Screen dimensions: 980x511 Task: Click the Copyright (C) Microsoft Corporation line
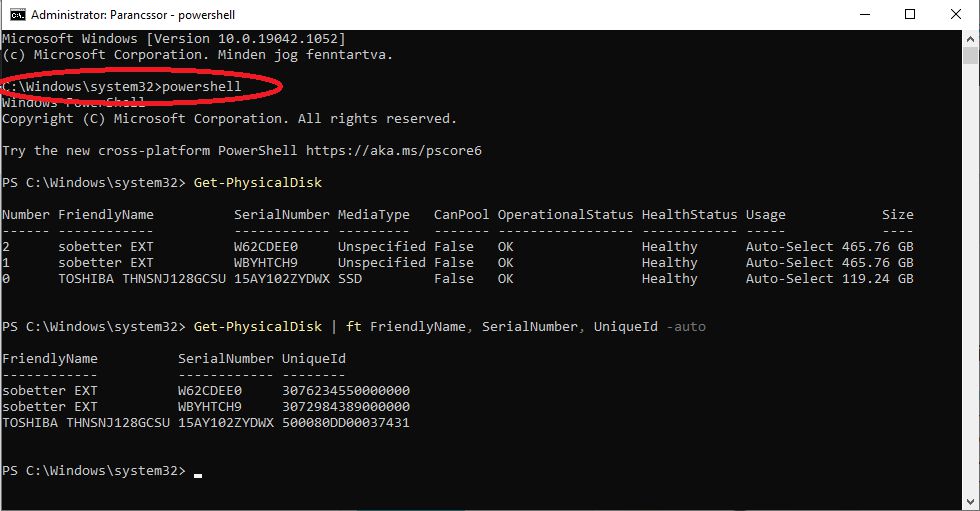[x=229, y=119]
